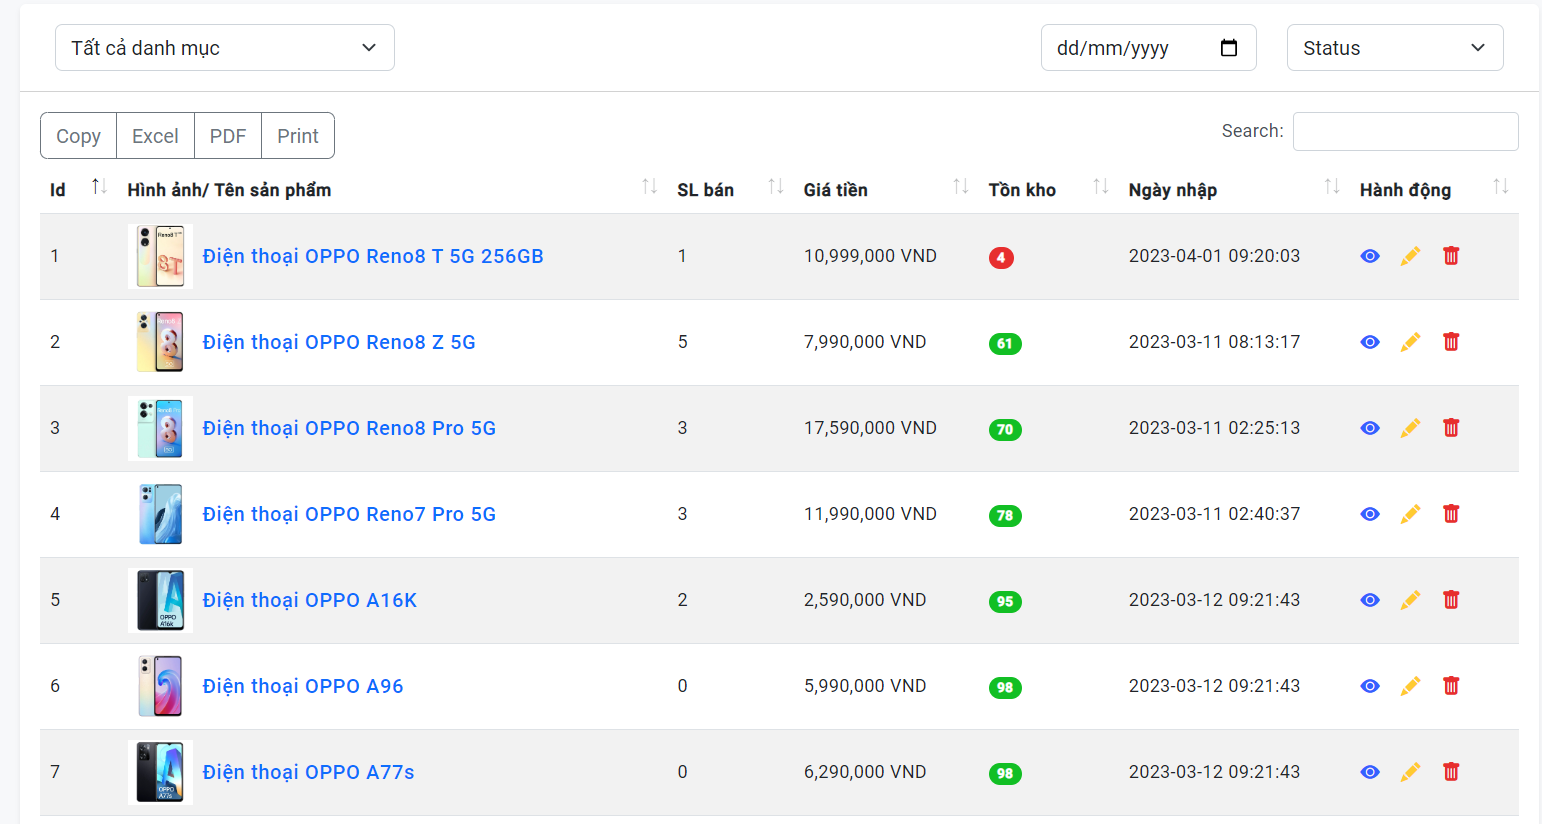Print the product table
1542x824 pixels.
click(298, 136)
